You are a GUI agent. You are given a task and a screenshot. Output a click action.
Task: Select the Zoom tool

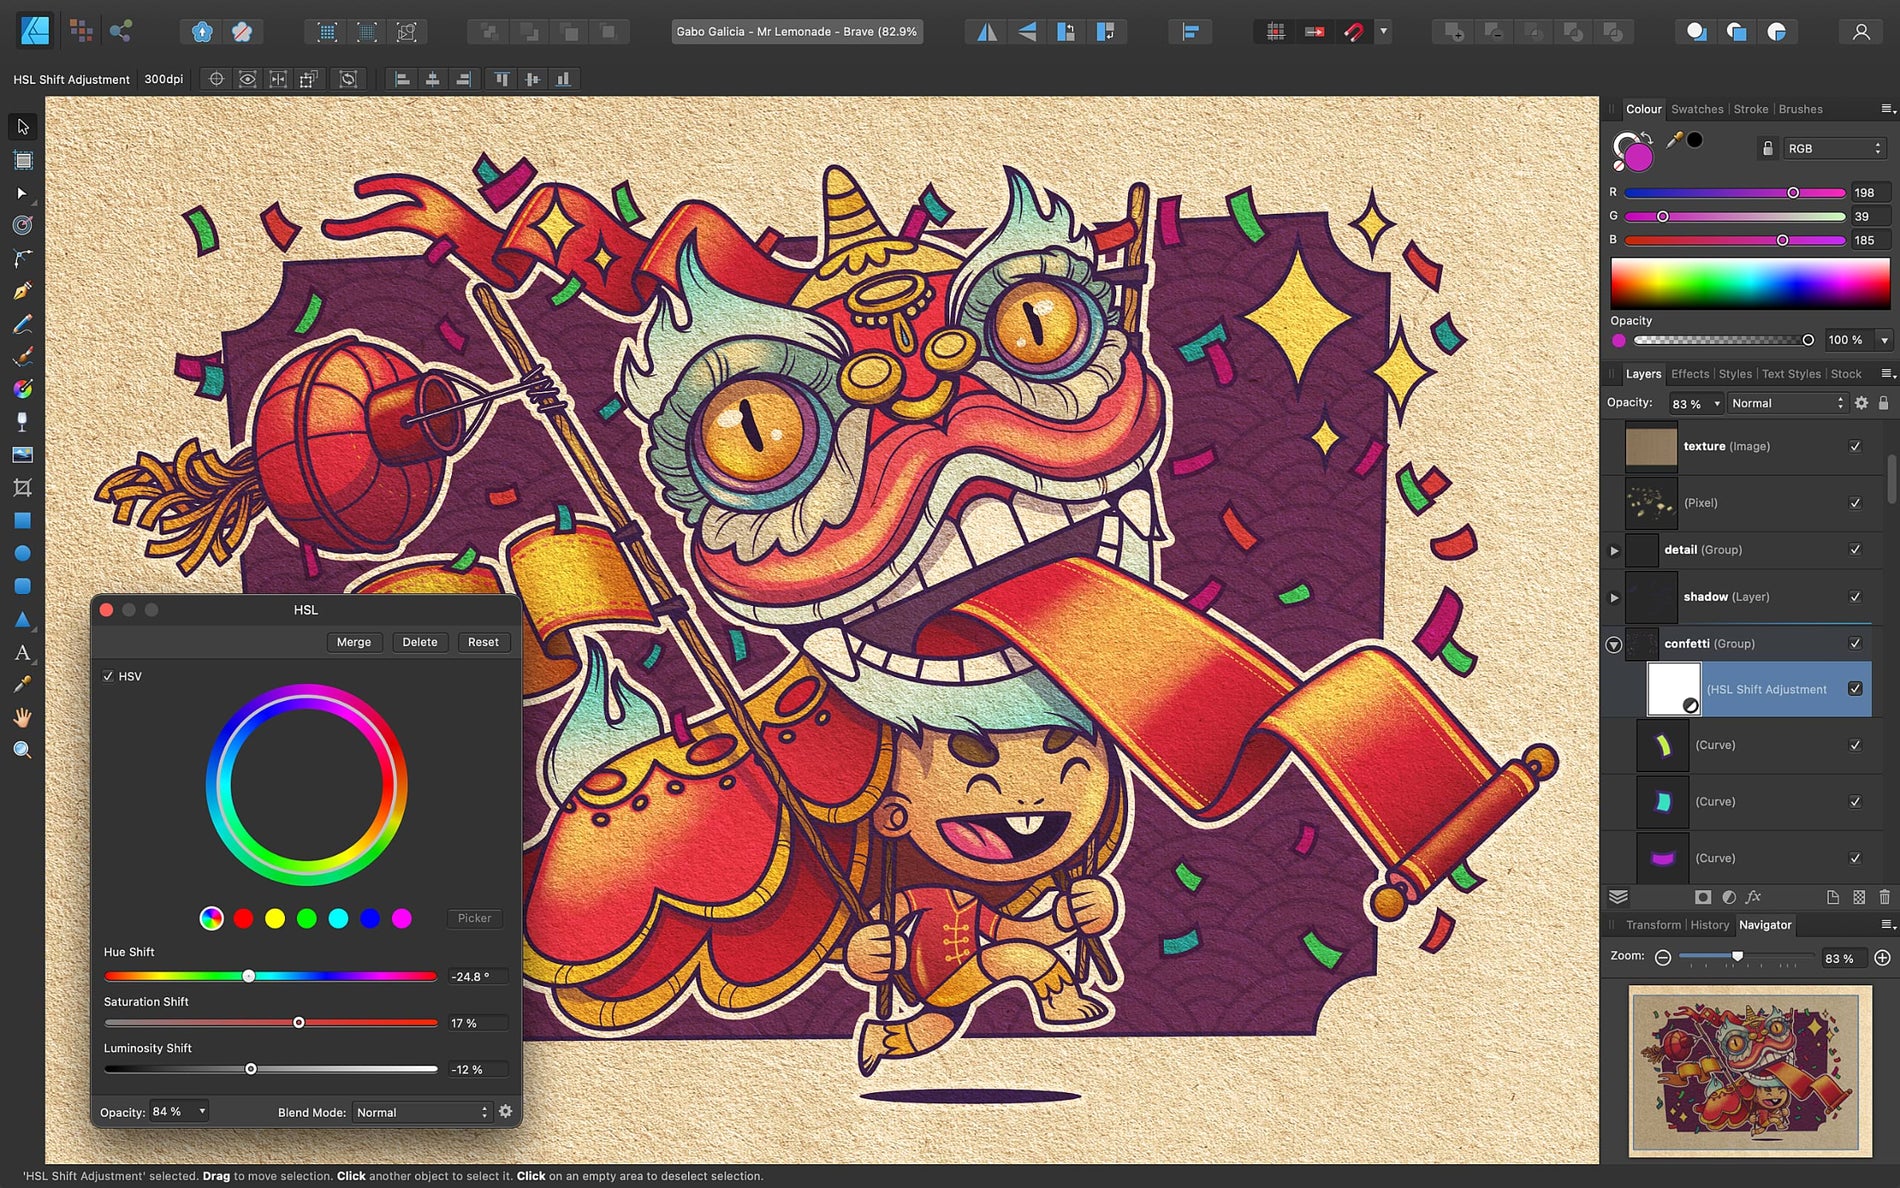coord(22,750)
